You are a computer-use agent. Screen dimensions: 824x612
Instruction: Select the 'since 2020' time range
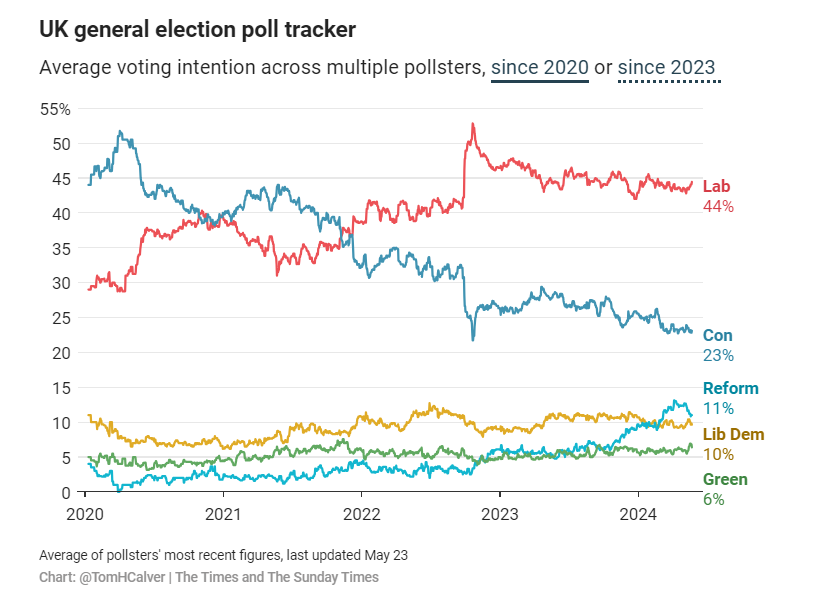coord(539,68)
